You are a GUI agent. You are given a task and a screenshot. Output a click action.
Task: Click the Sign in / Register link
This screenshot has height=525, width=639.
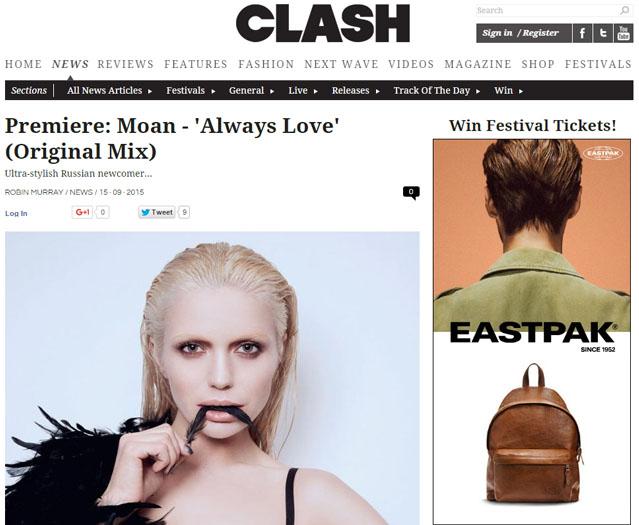coord(520,33)
